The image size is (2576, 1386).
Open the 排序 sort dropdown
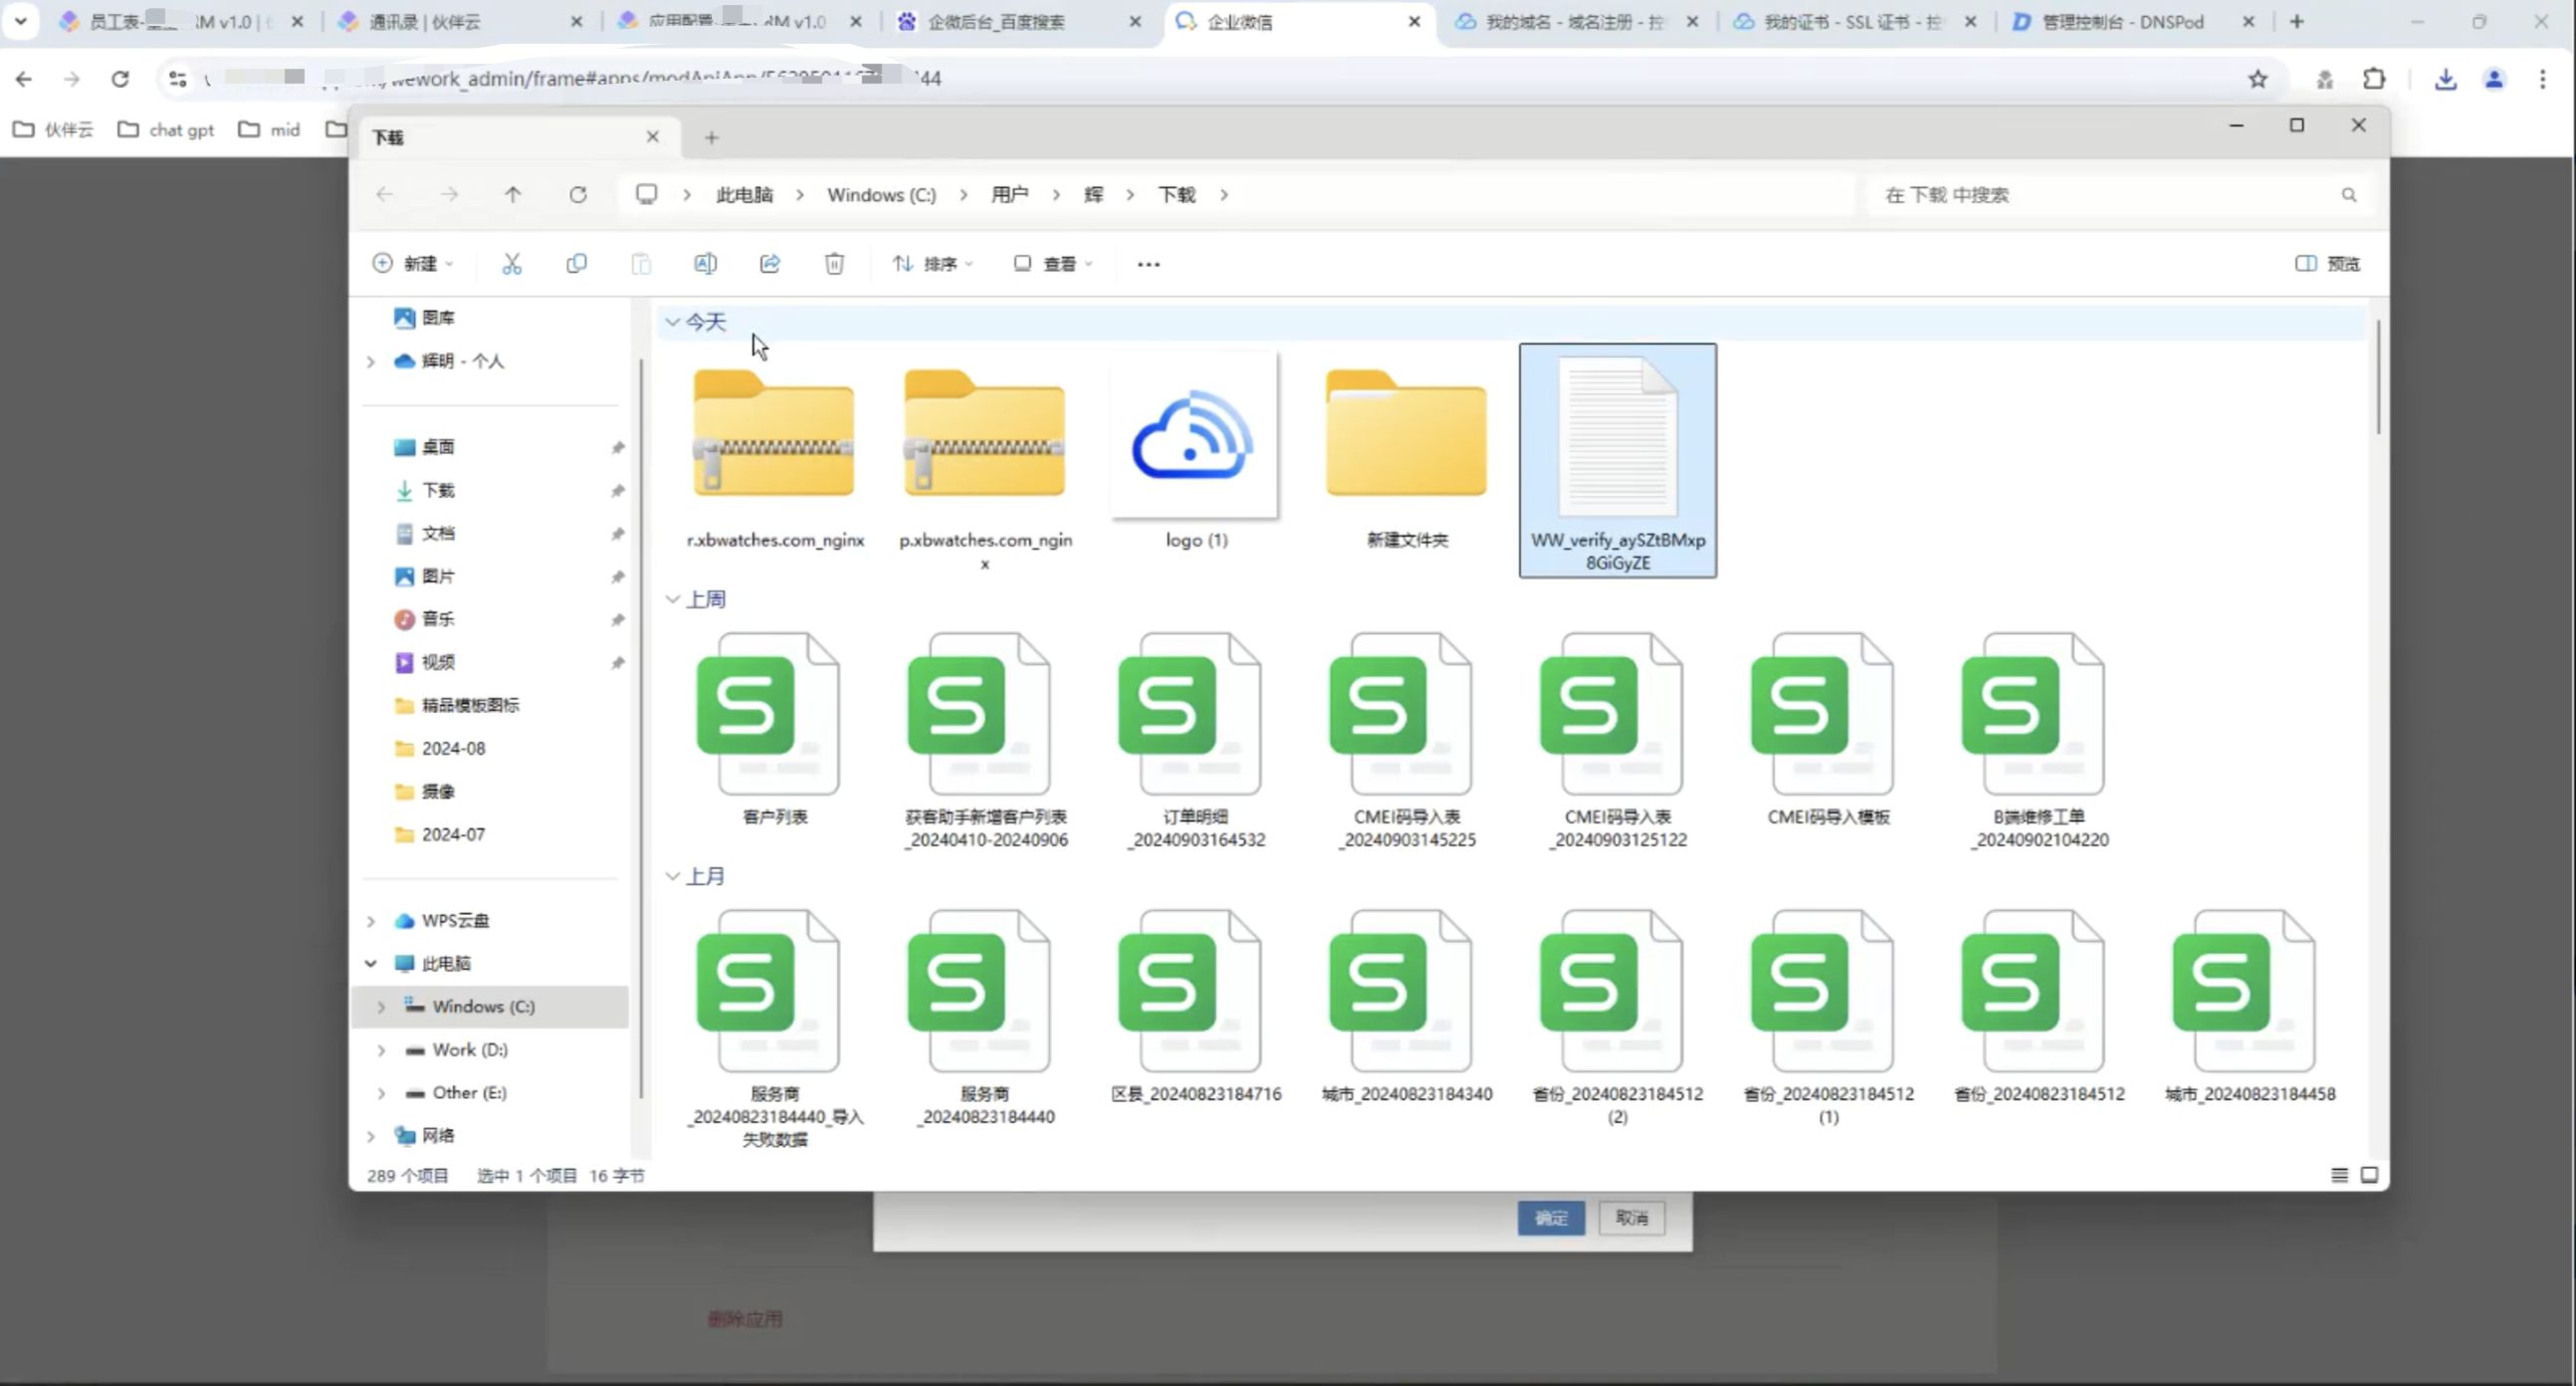[x=932, y=264]
